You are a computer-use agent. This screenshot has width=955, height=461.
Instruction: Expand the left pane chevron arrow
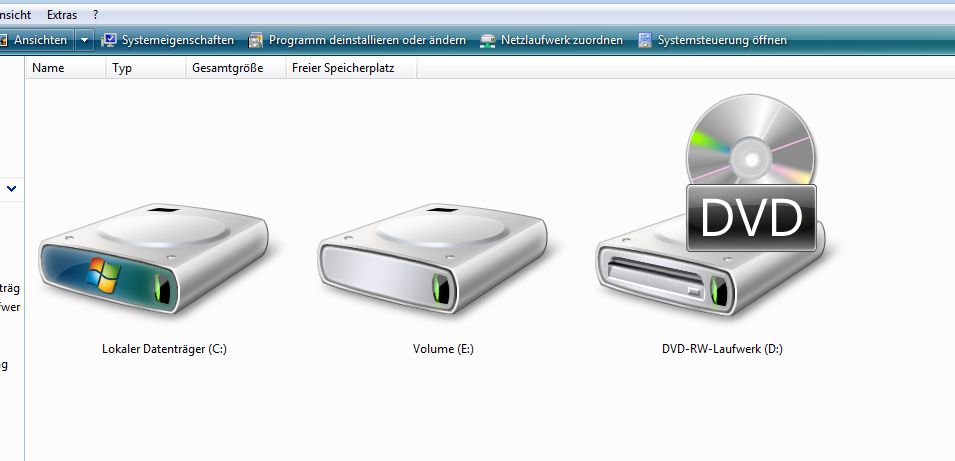(x=12, y=189)
